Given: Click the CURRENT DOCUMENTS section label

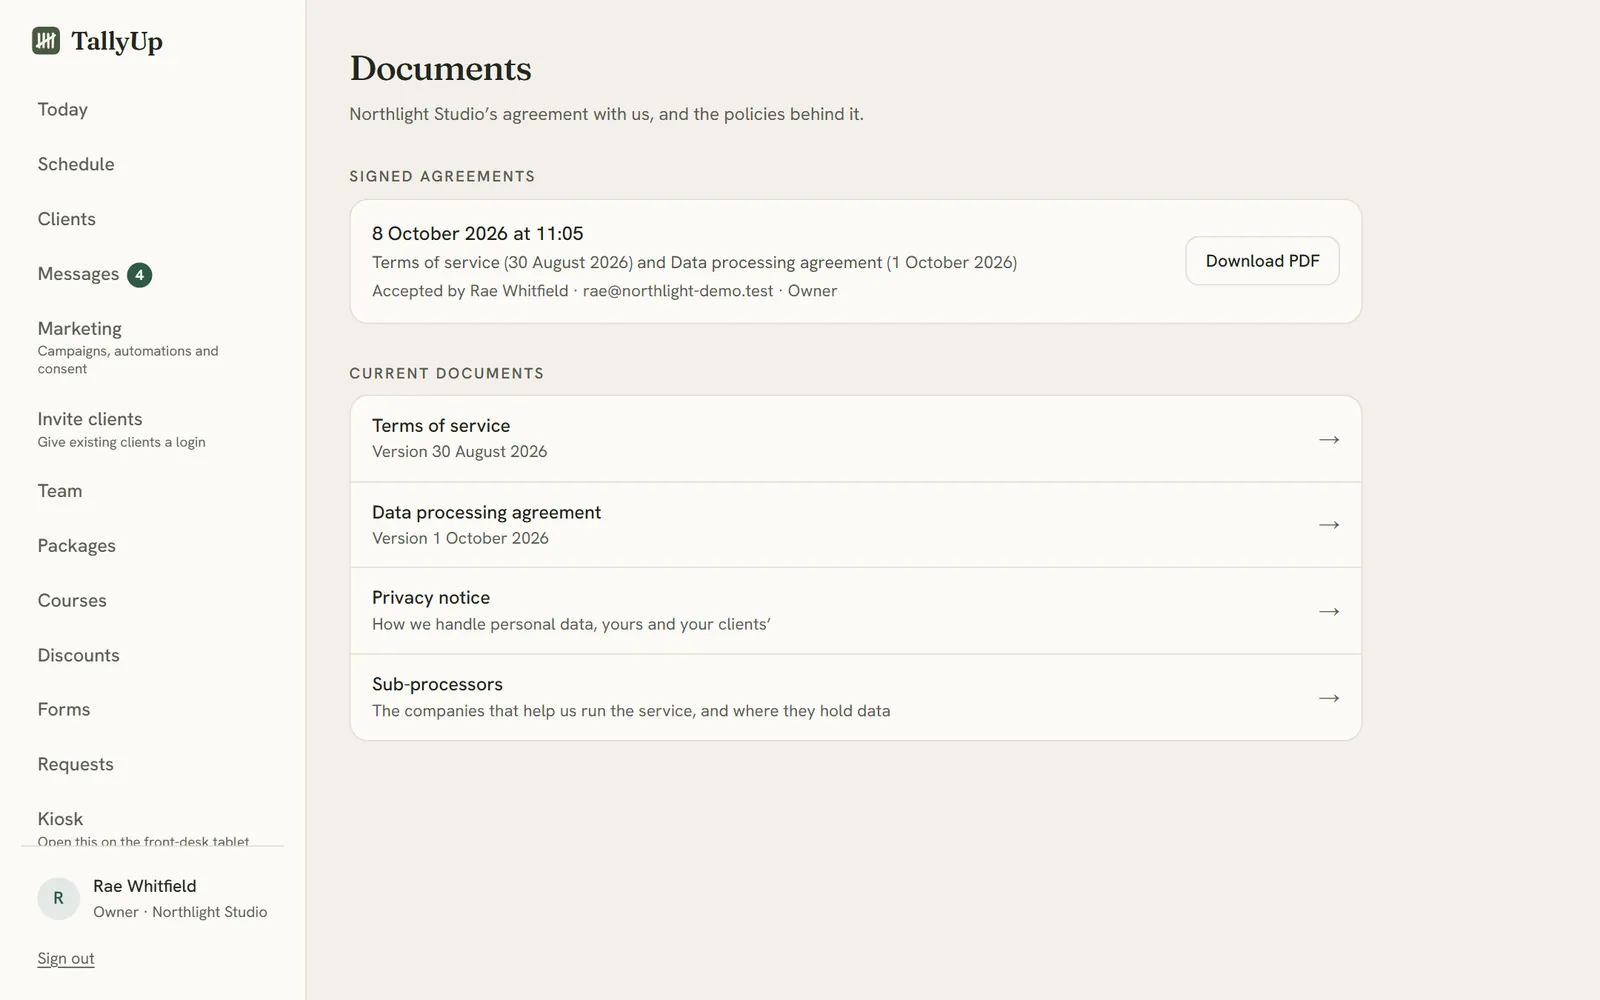Looking at the screenshot, I should point(447,374).
